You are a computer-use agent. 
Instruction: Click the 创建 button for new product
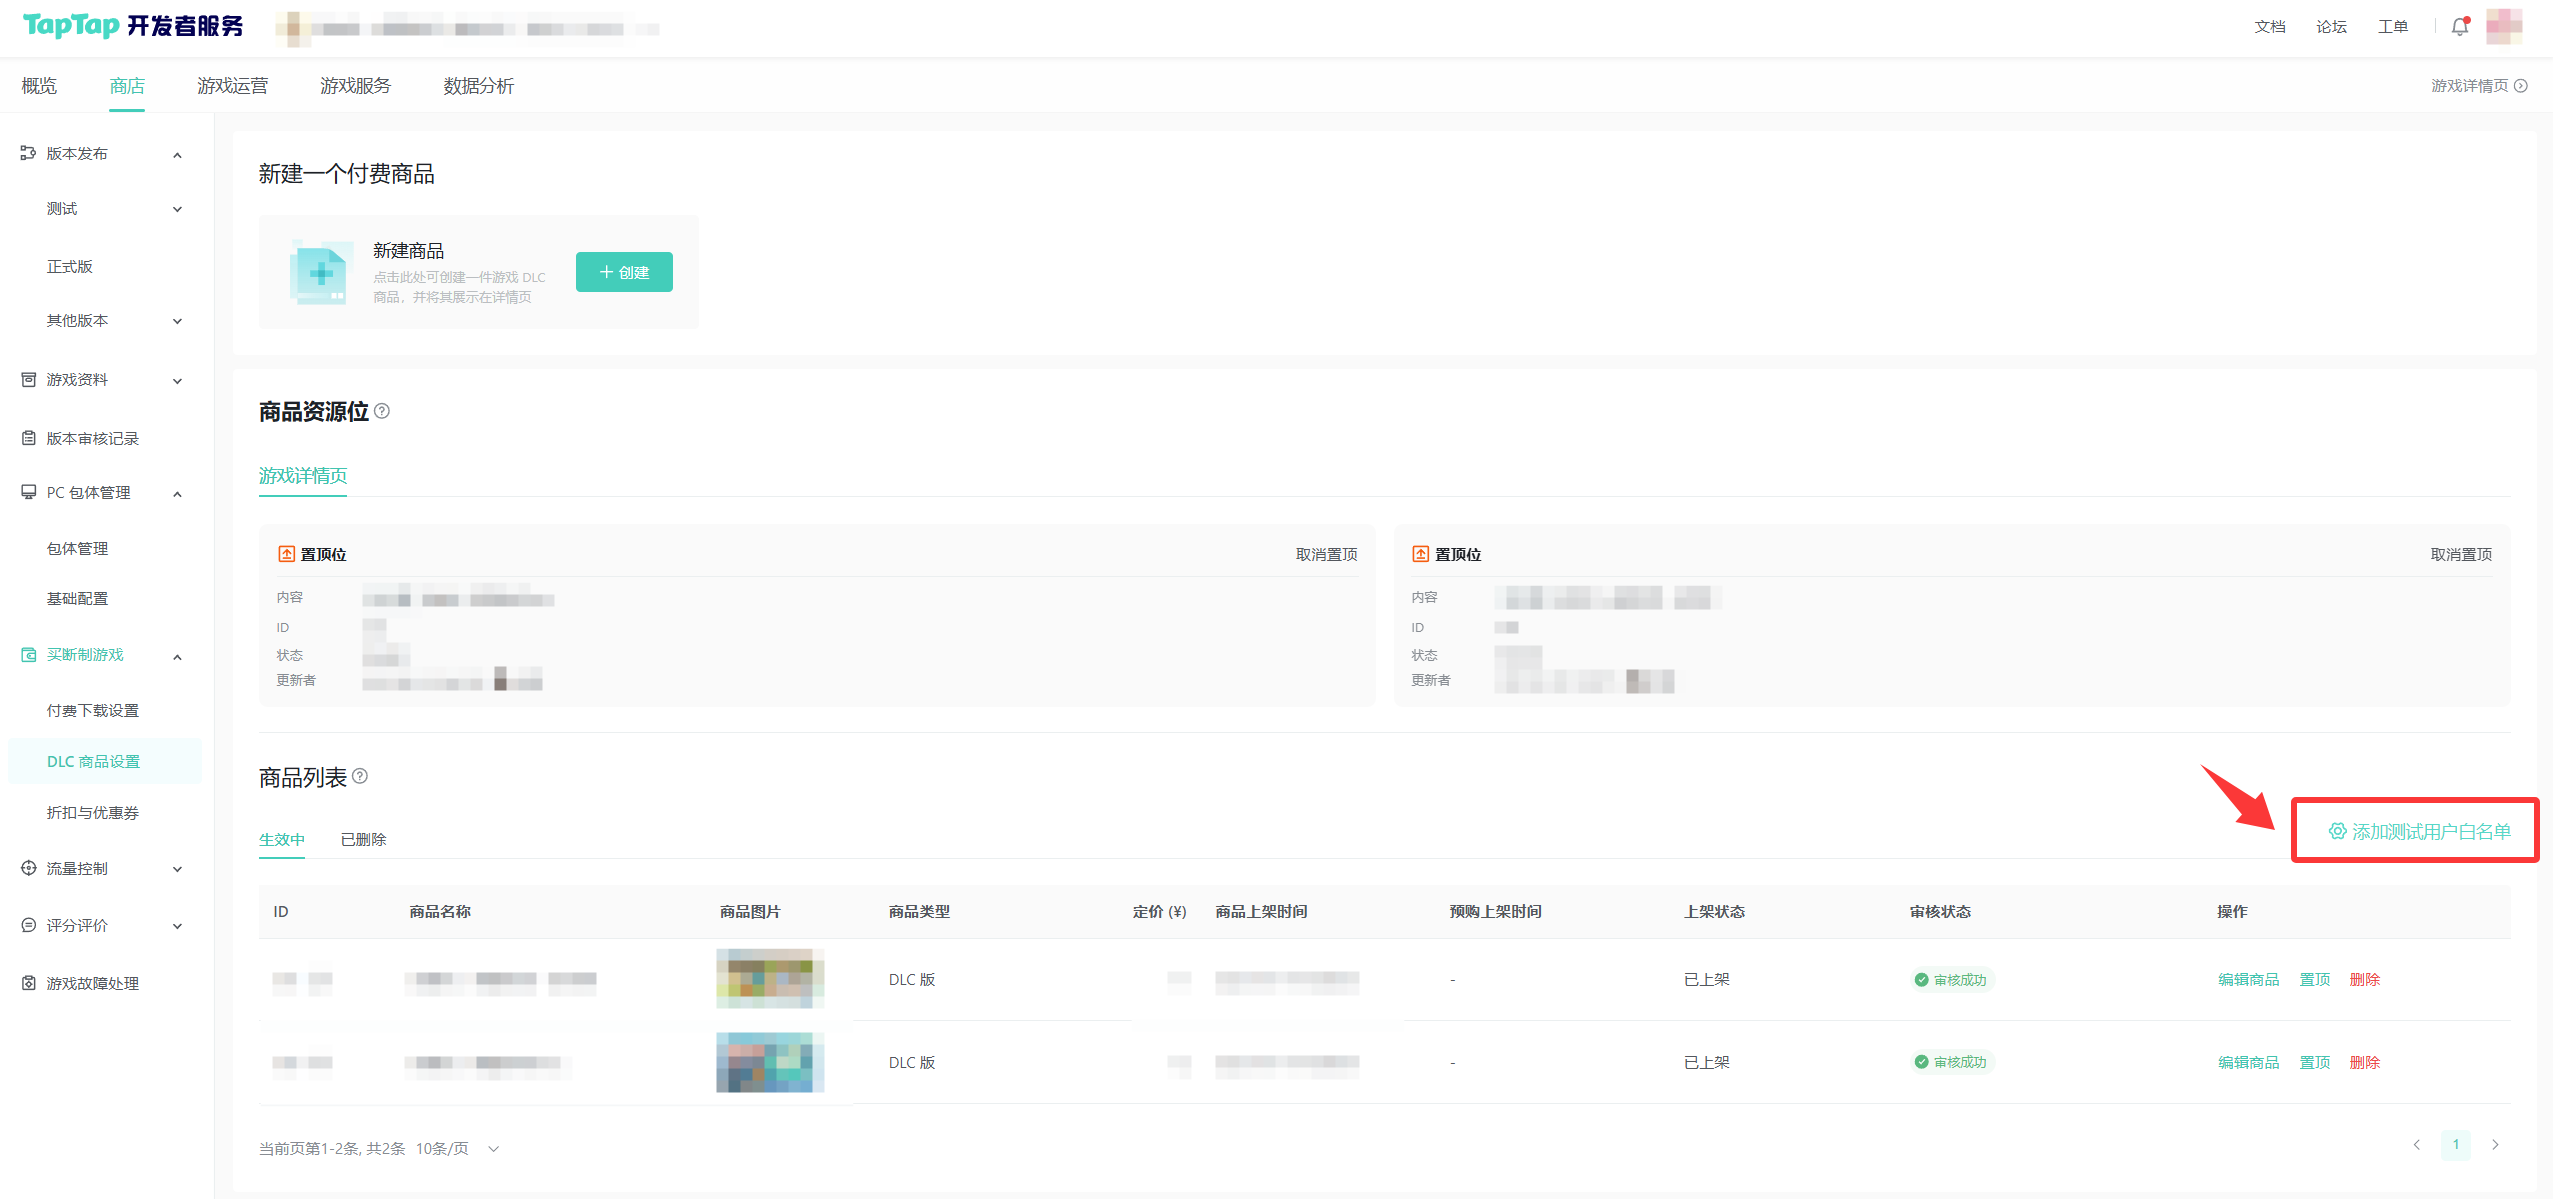click(x=624, y=272)
